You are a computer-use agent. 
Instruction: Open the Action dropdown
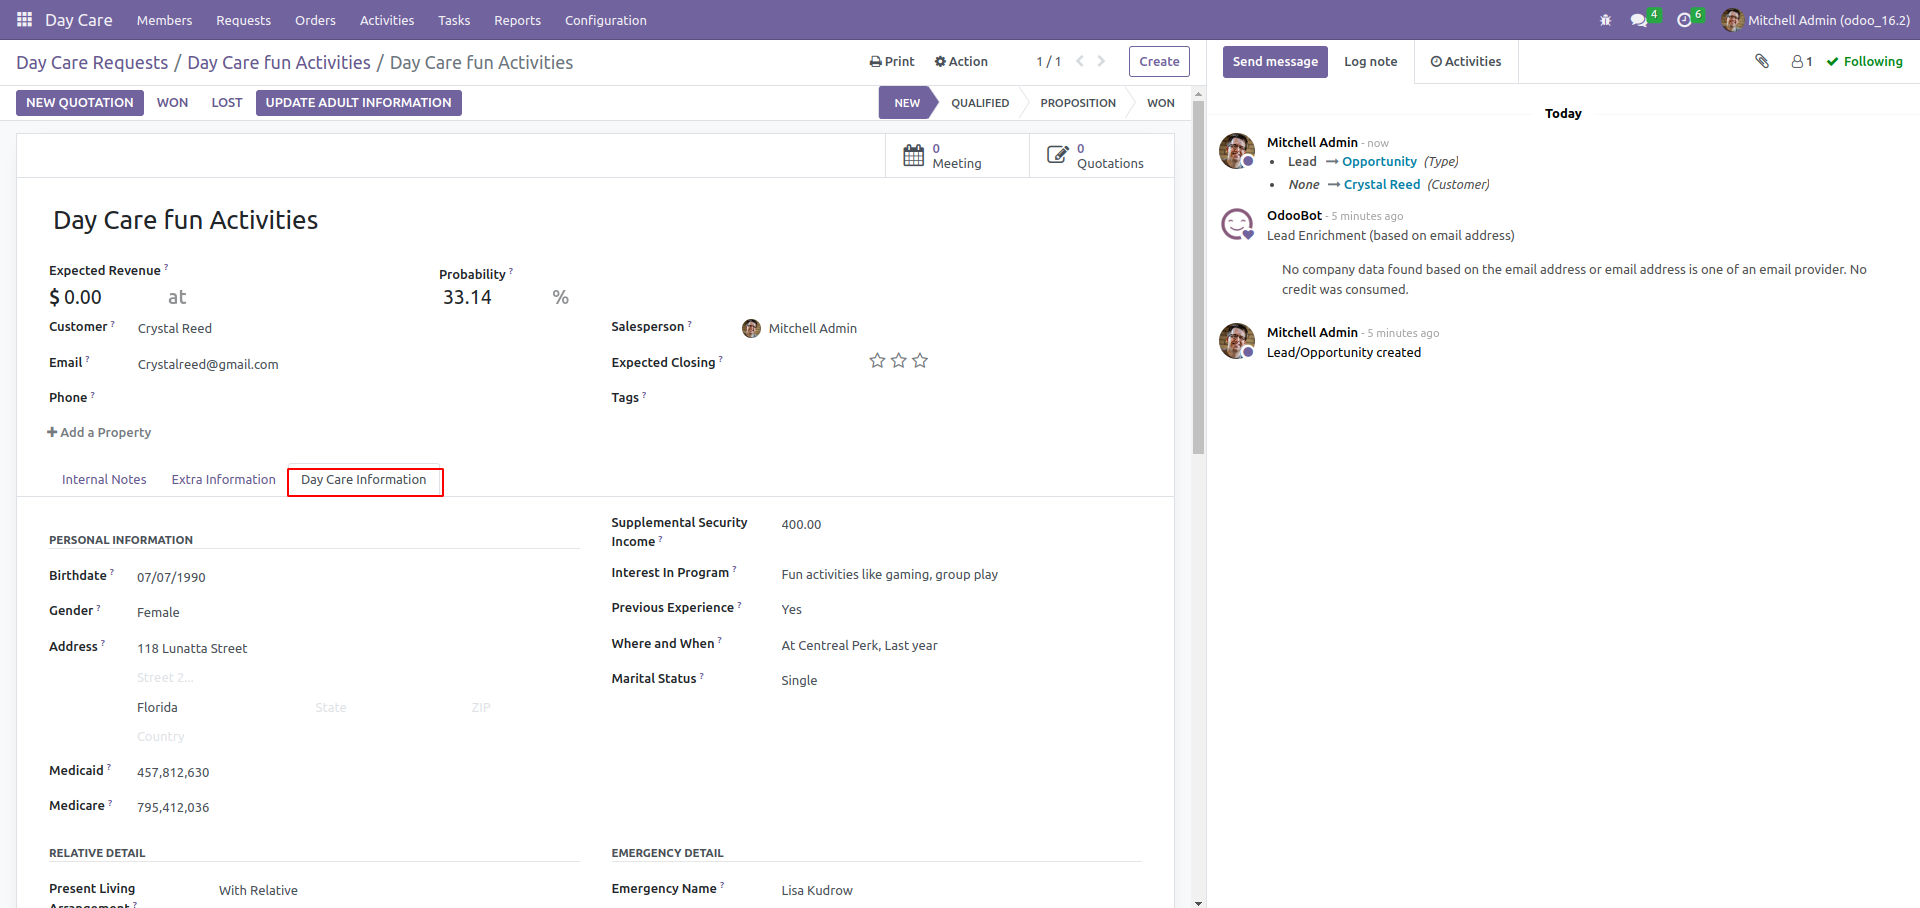961,61
